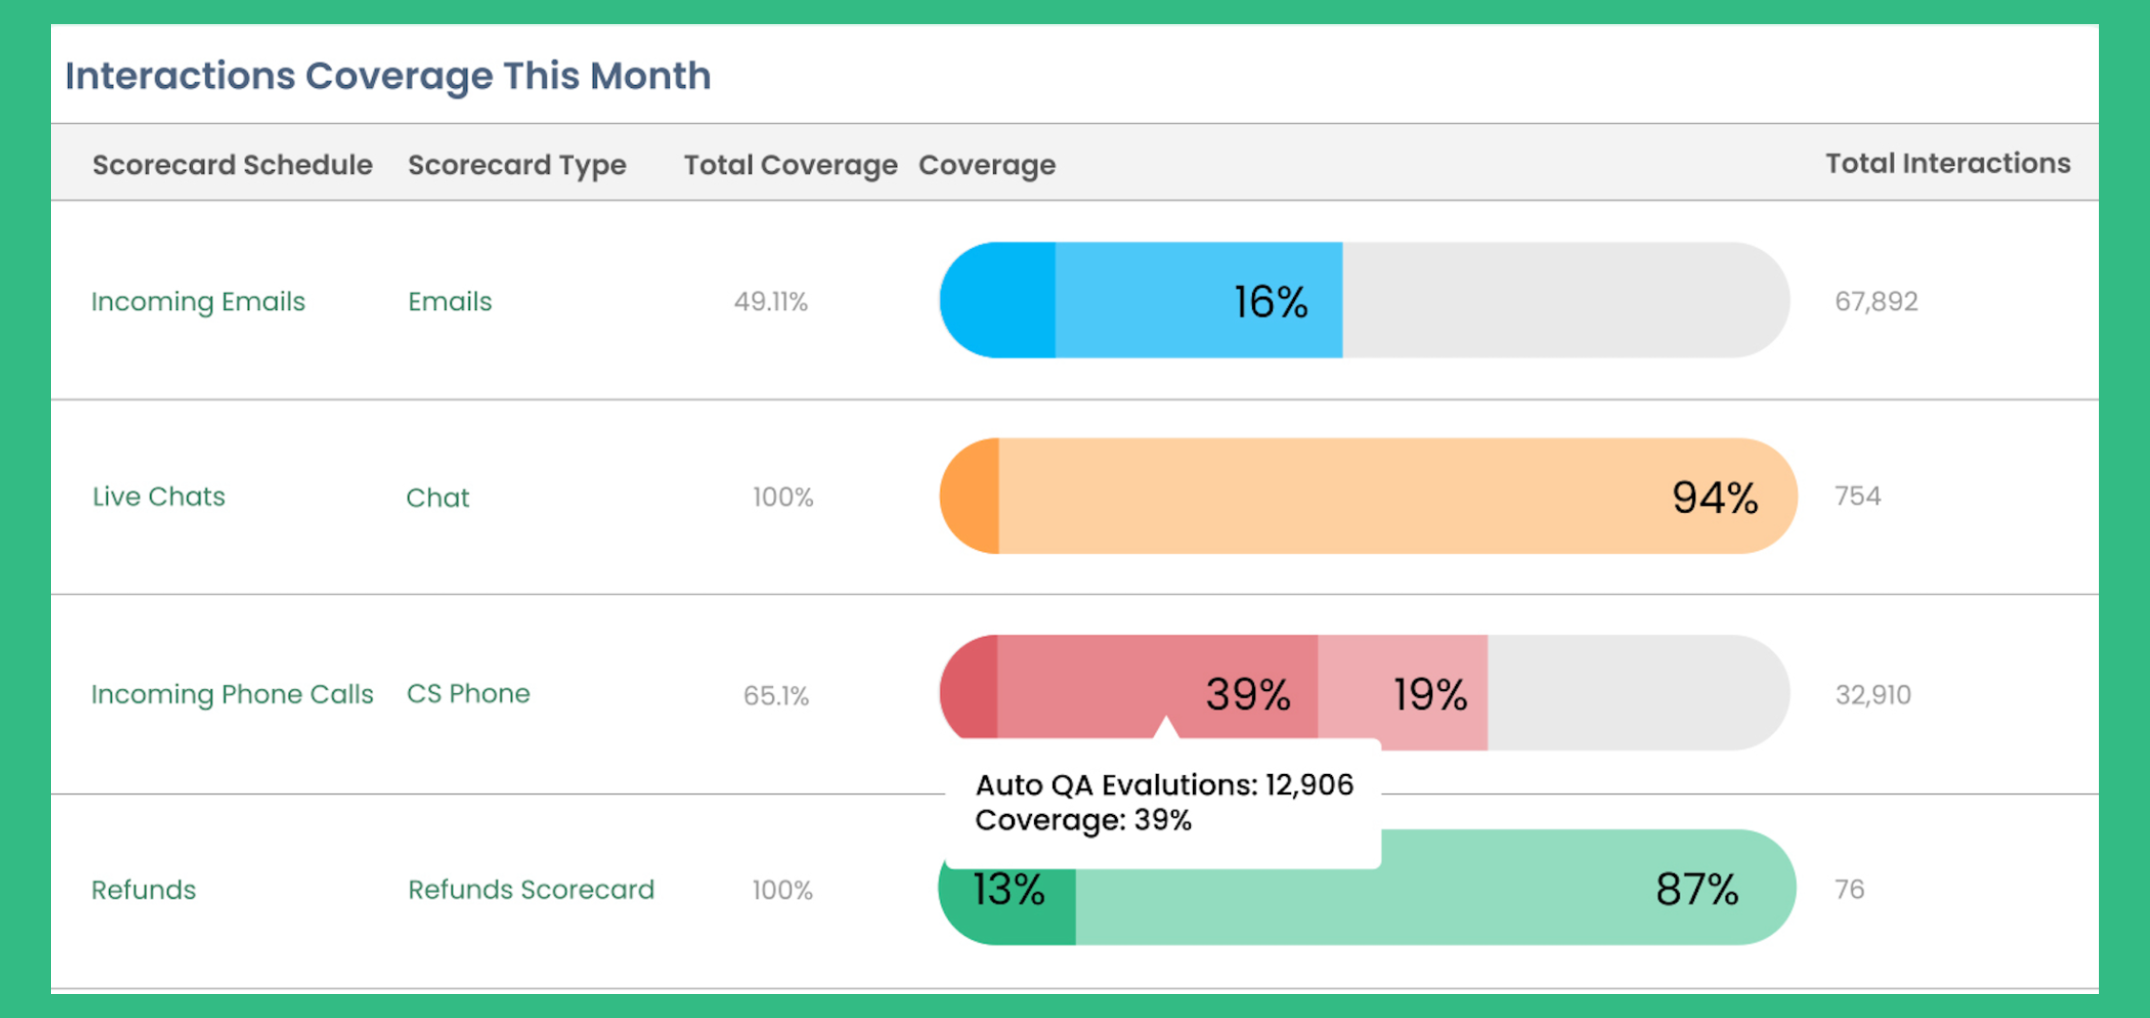The height and width of the screenshot is (1018, 2150).
Task: Click the Interactions Coverage This Month title
Action: point(388,75)
